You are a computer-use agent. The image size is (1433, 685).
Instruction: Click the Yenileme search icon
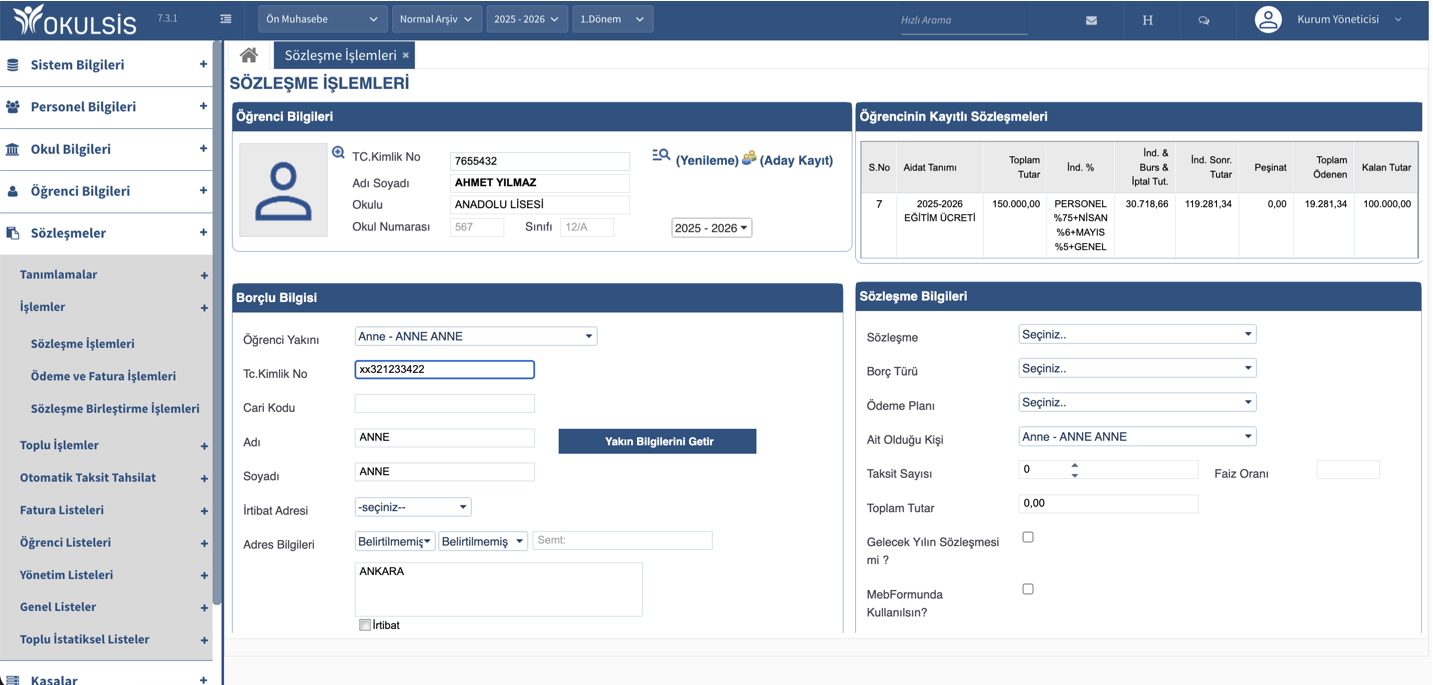[x=661, y=156]
